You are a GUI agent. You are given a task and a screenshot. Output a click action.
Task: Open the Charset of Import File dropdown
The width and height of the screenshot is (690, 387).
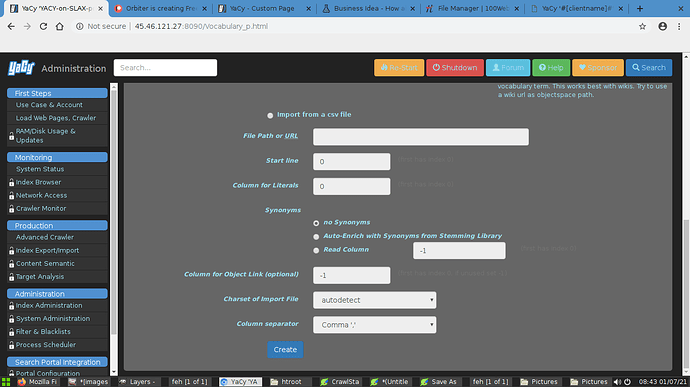374,300
